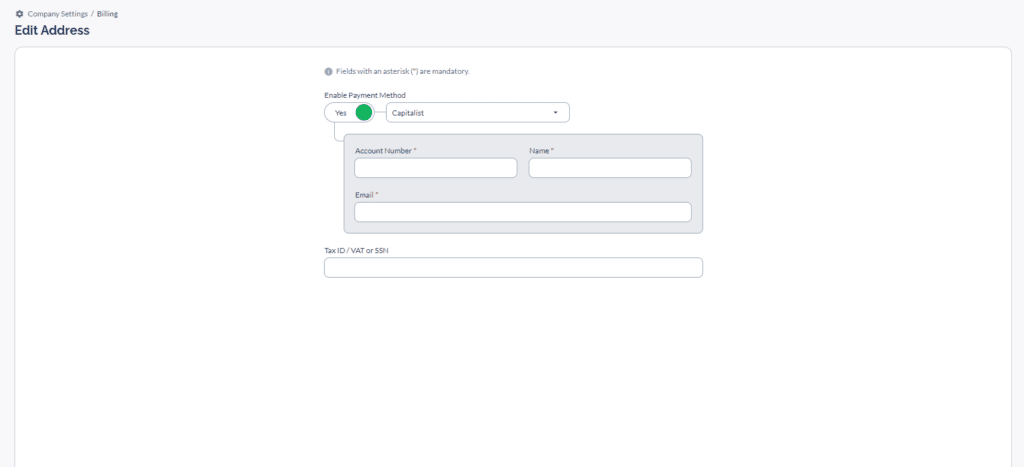Focus the Account Number input field
Screen dimensions: 1024x467
coord(435,168)
